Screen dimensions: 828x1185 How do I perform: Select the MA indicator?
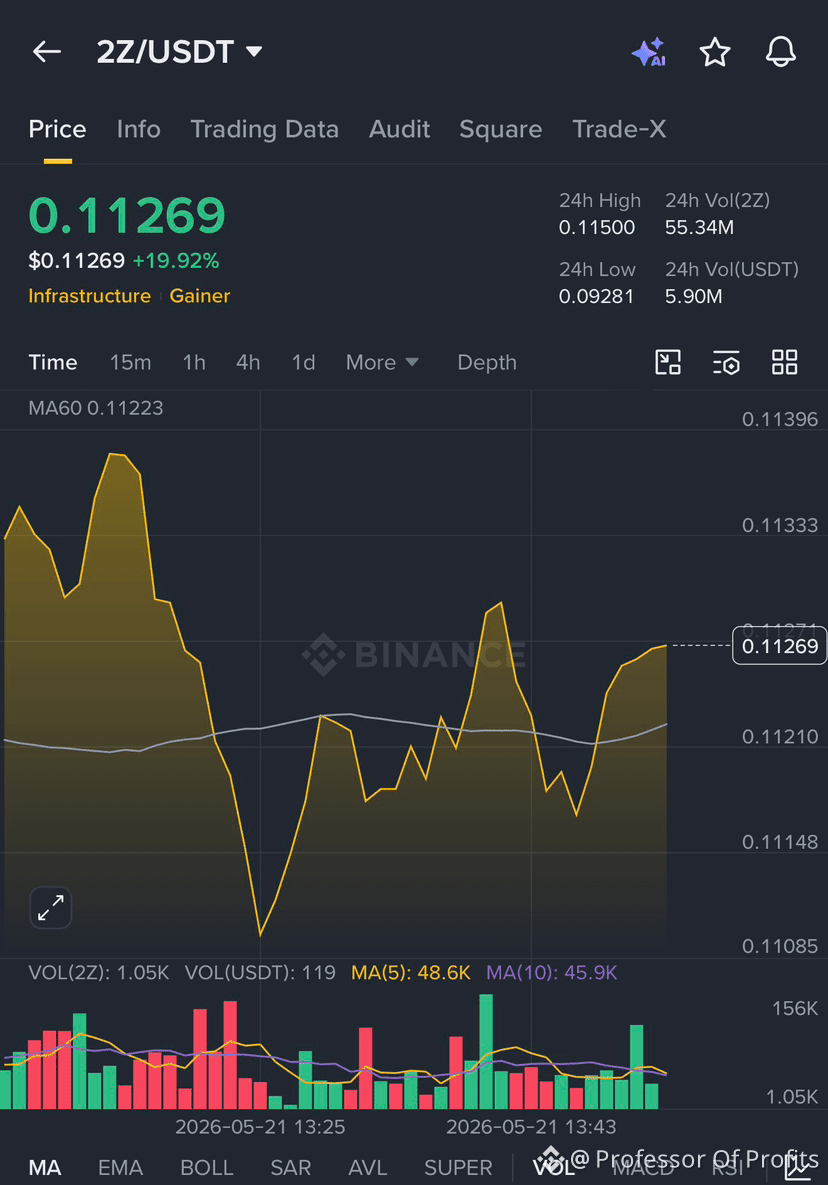[x=45, y=1168]
